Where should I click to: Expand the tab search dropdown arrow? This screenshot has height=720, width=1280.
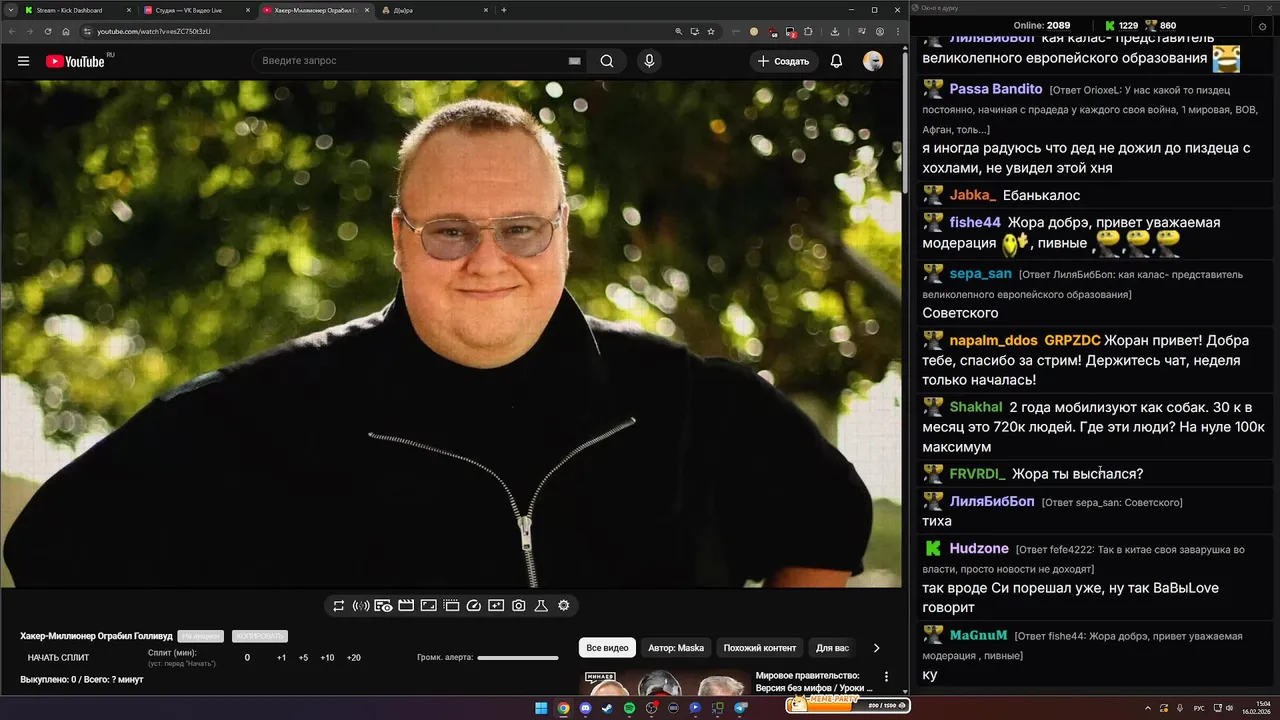coord(9,10)
